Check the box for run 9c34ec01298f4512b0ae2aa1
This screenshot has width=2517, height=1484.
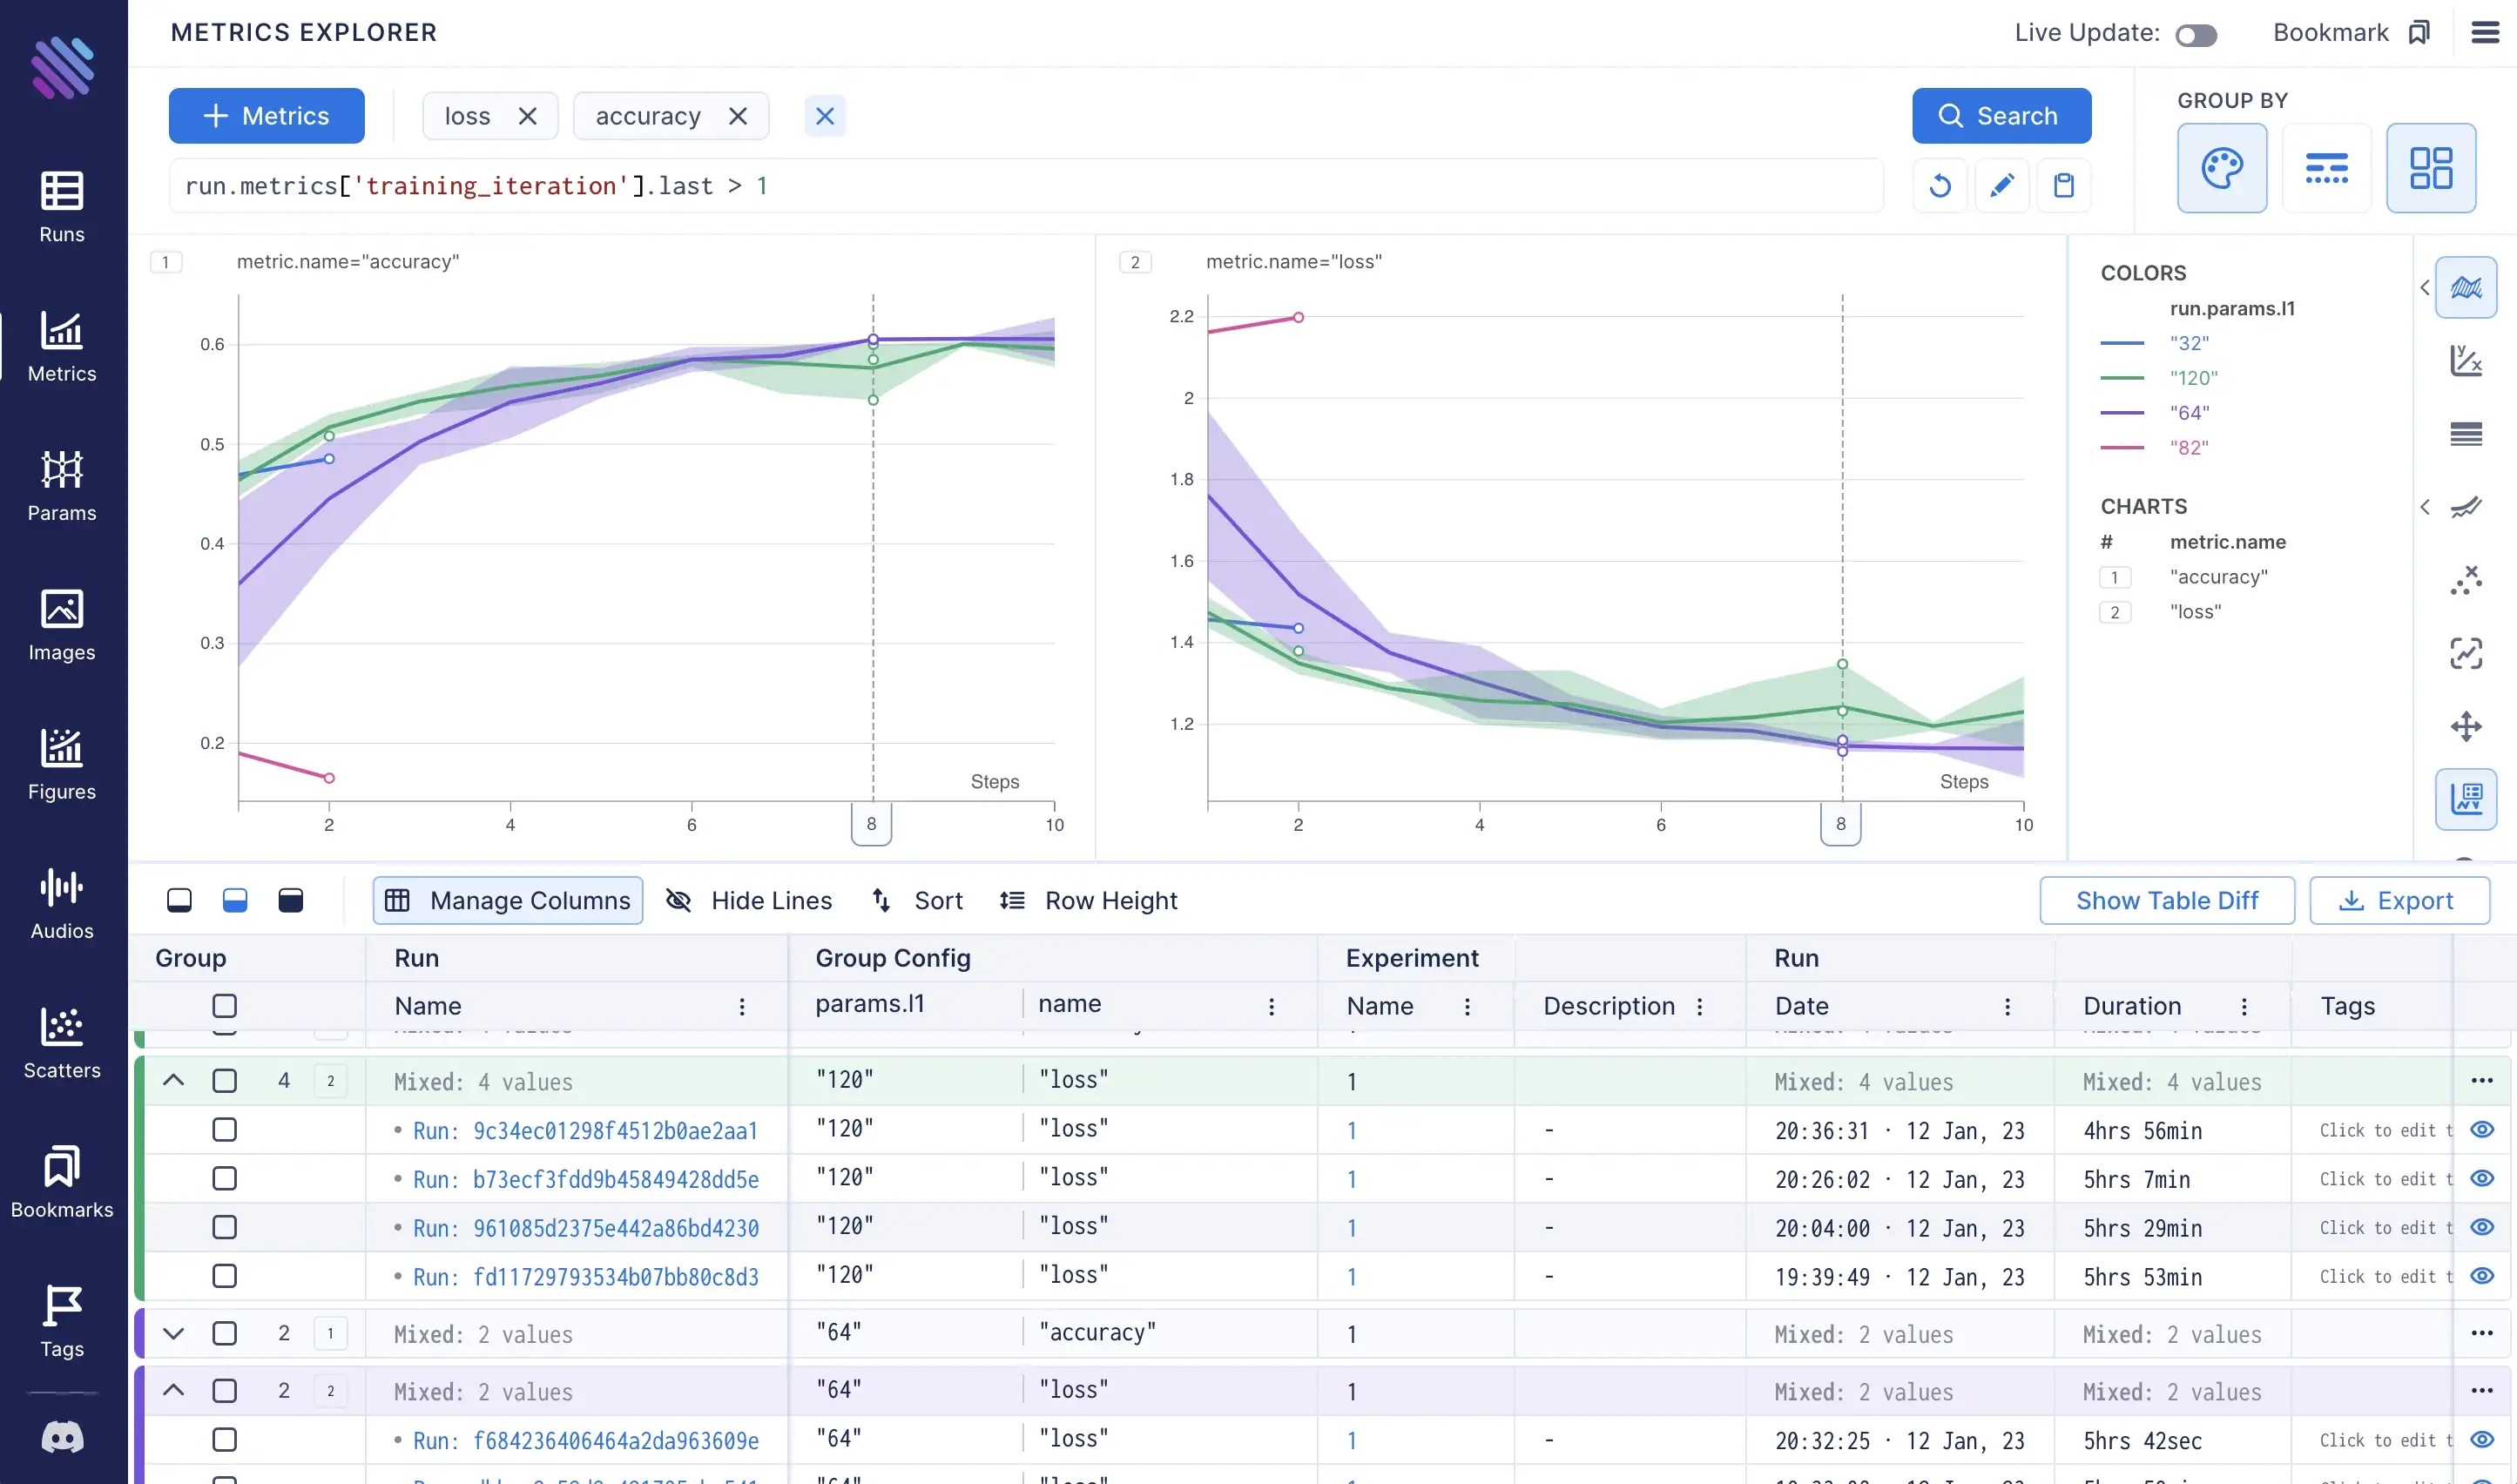tap(224, 1130)
